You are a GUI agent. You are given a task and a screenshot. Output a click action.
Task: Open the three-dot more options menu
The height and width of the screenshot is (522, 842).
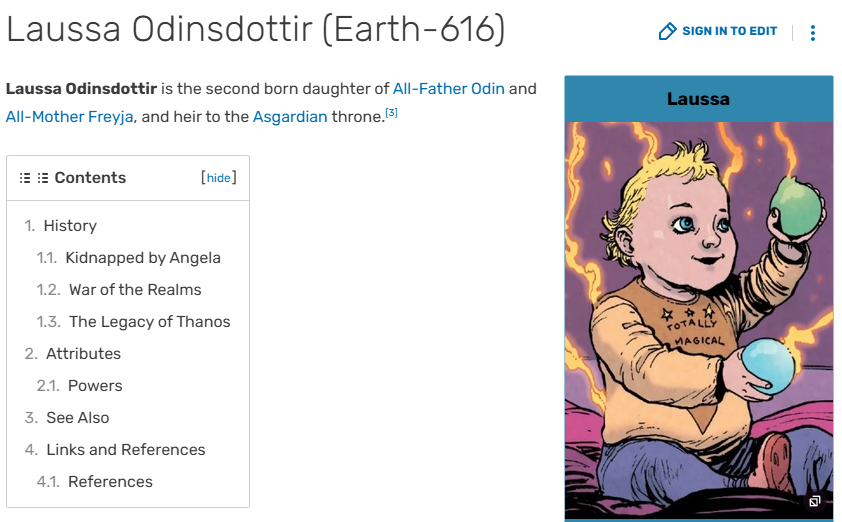pos(812,33)
